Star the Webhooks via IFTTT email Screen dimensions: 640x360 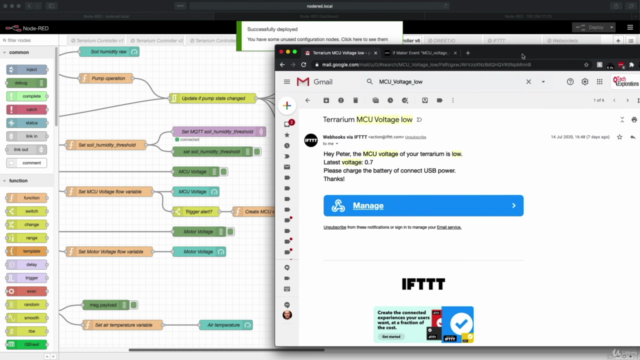(620, 137)
